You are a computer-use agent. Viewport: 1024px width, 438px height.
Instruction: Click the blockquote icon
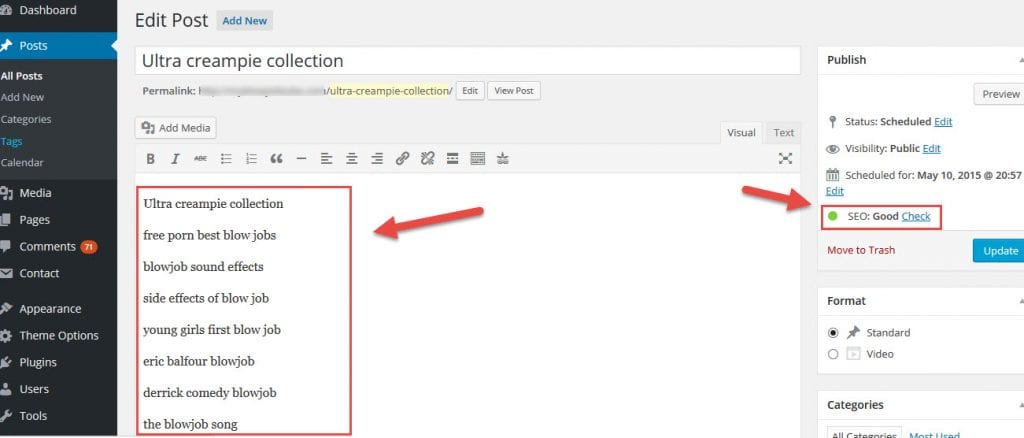pyautogui.click(x=276, y=158)
